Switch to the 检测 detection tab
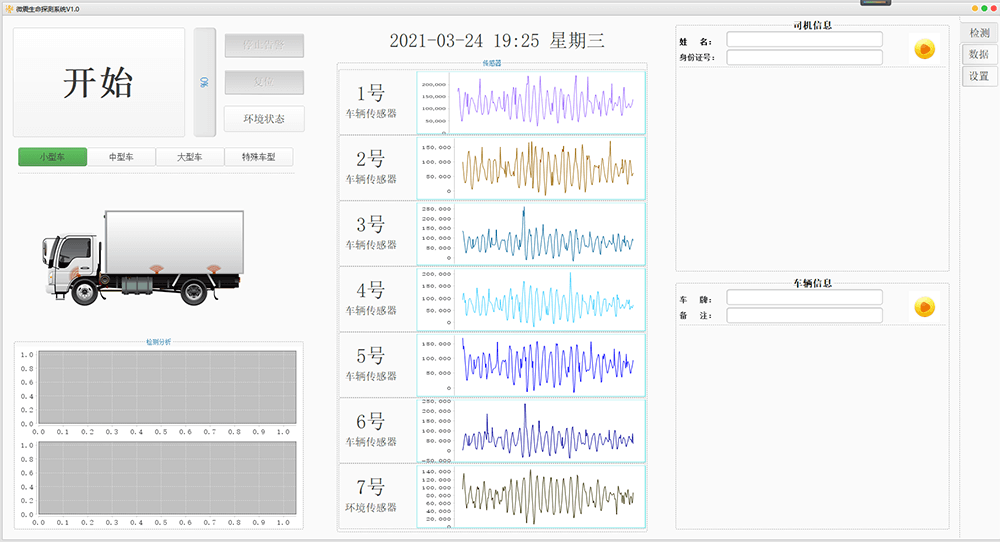 [x=980, y=33]
